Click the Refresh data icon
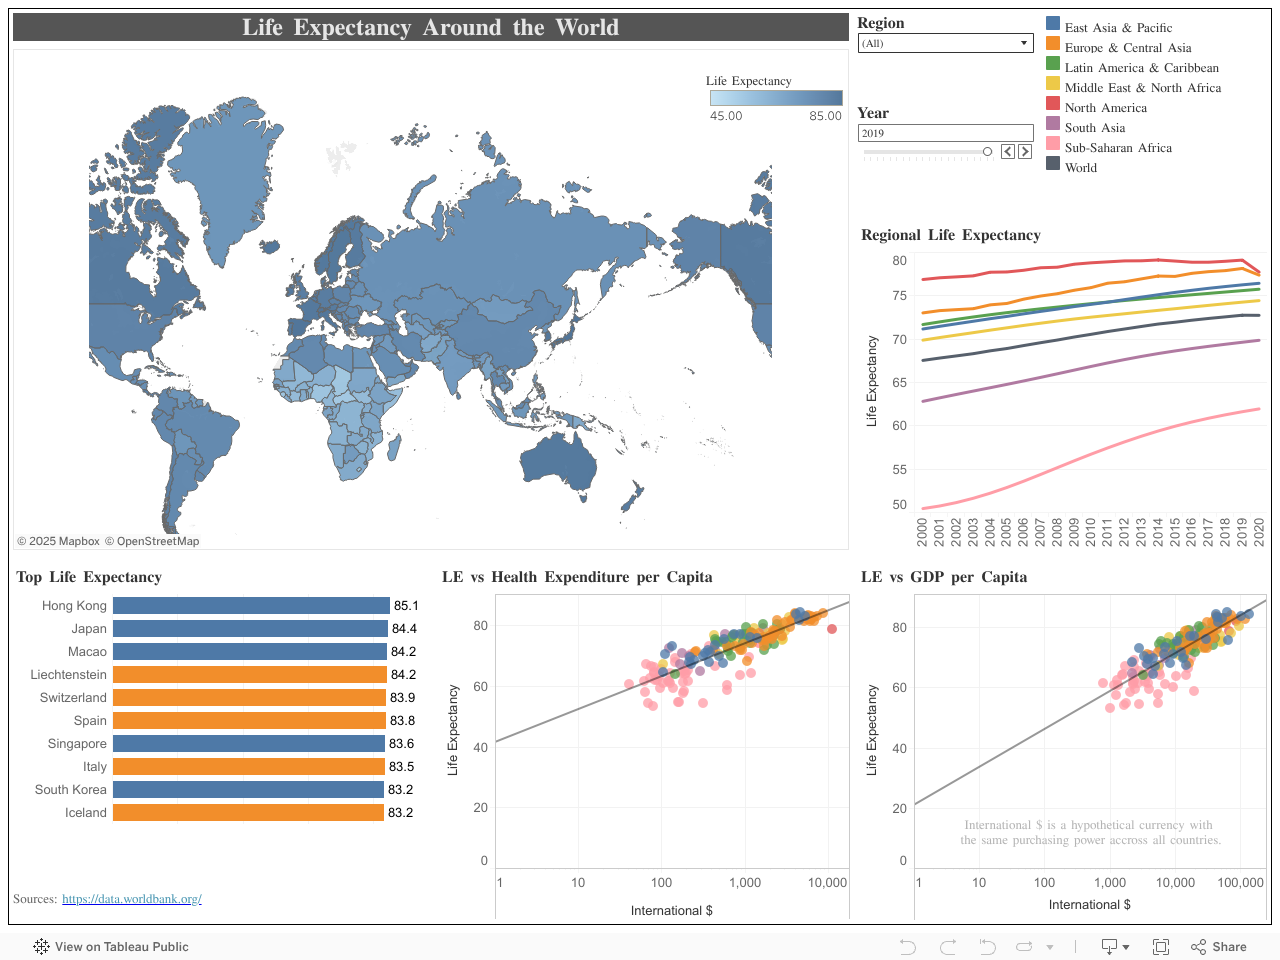The width and height of the screenshot is (1280, 960). (x=1024, y=946)
